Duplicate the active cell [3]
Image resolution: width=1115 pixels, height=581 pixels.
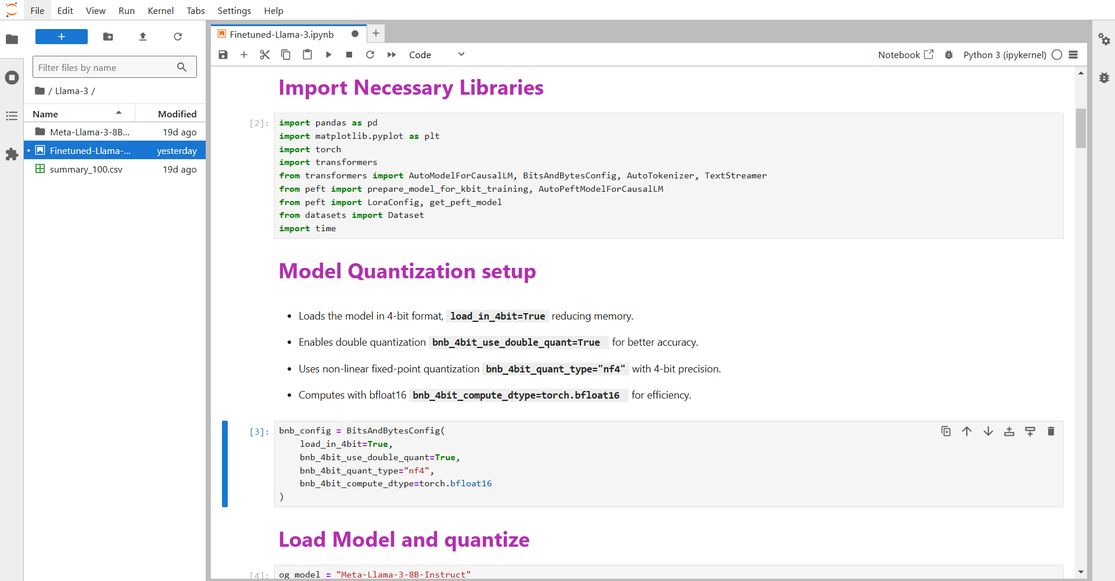[946, 431]
